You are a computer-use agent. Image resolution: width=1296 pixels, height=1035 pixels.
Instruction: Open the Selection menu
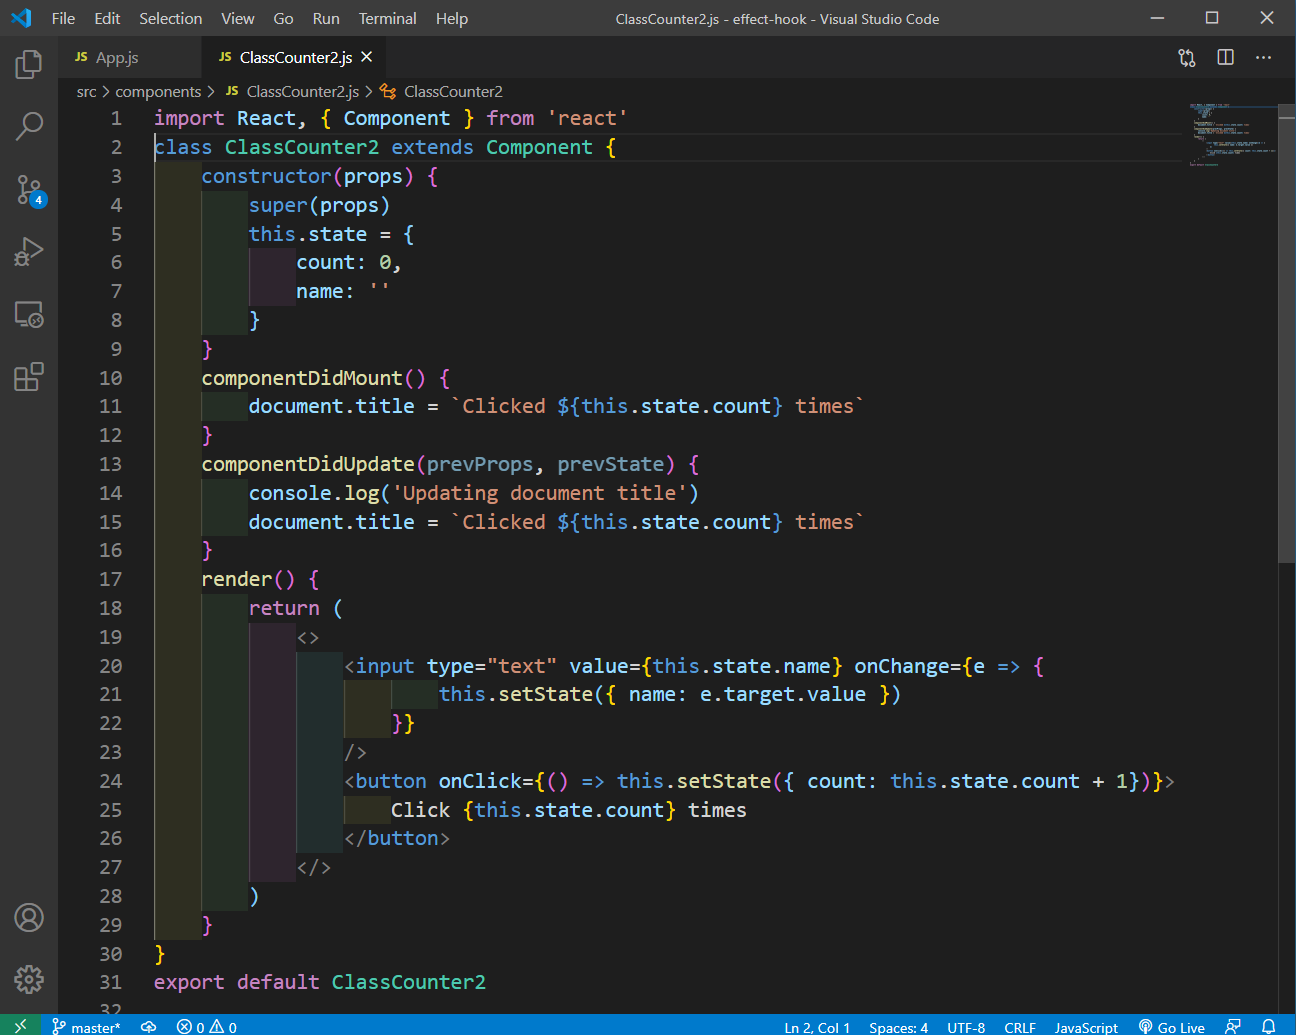pyautogui.click(x=170, y=18)
